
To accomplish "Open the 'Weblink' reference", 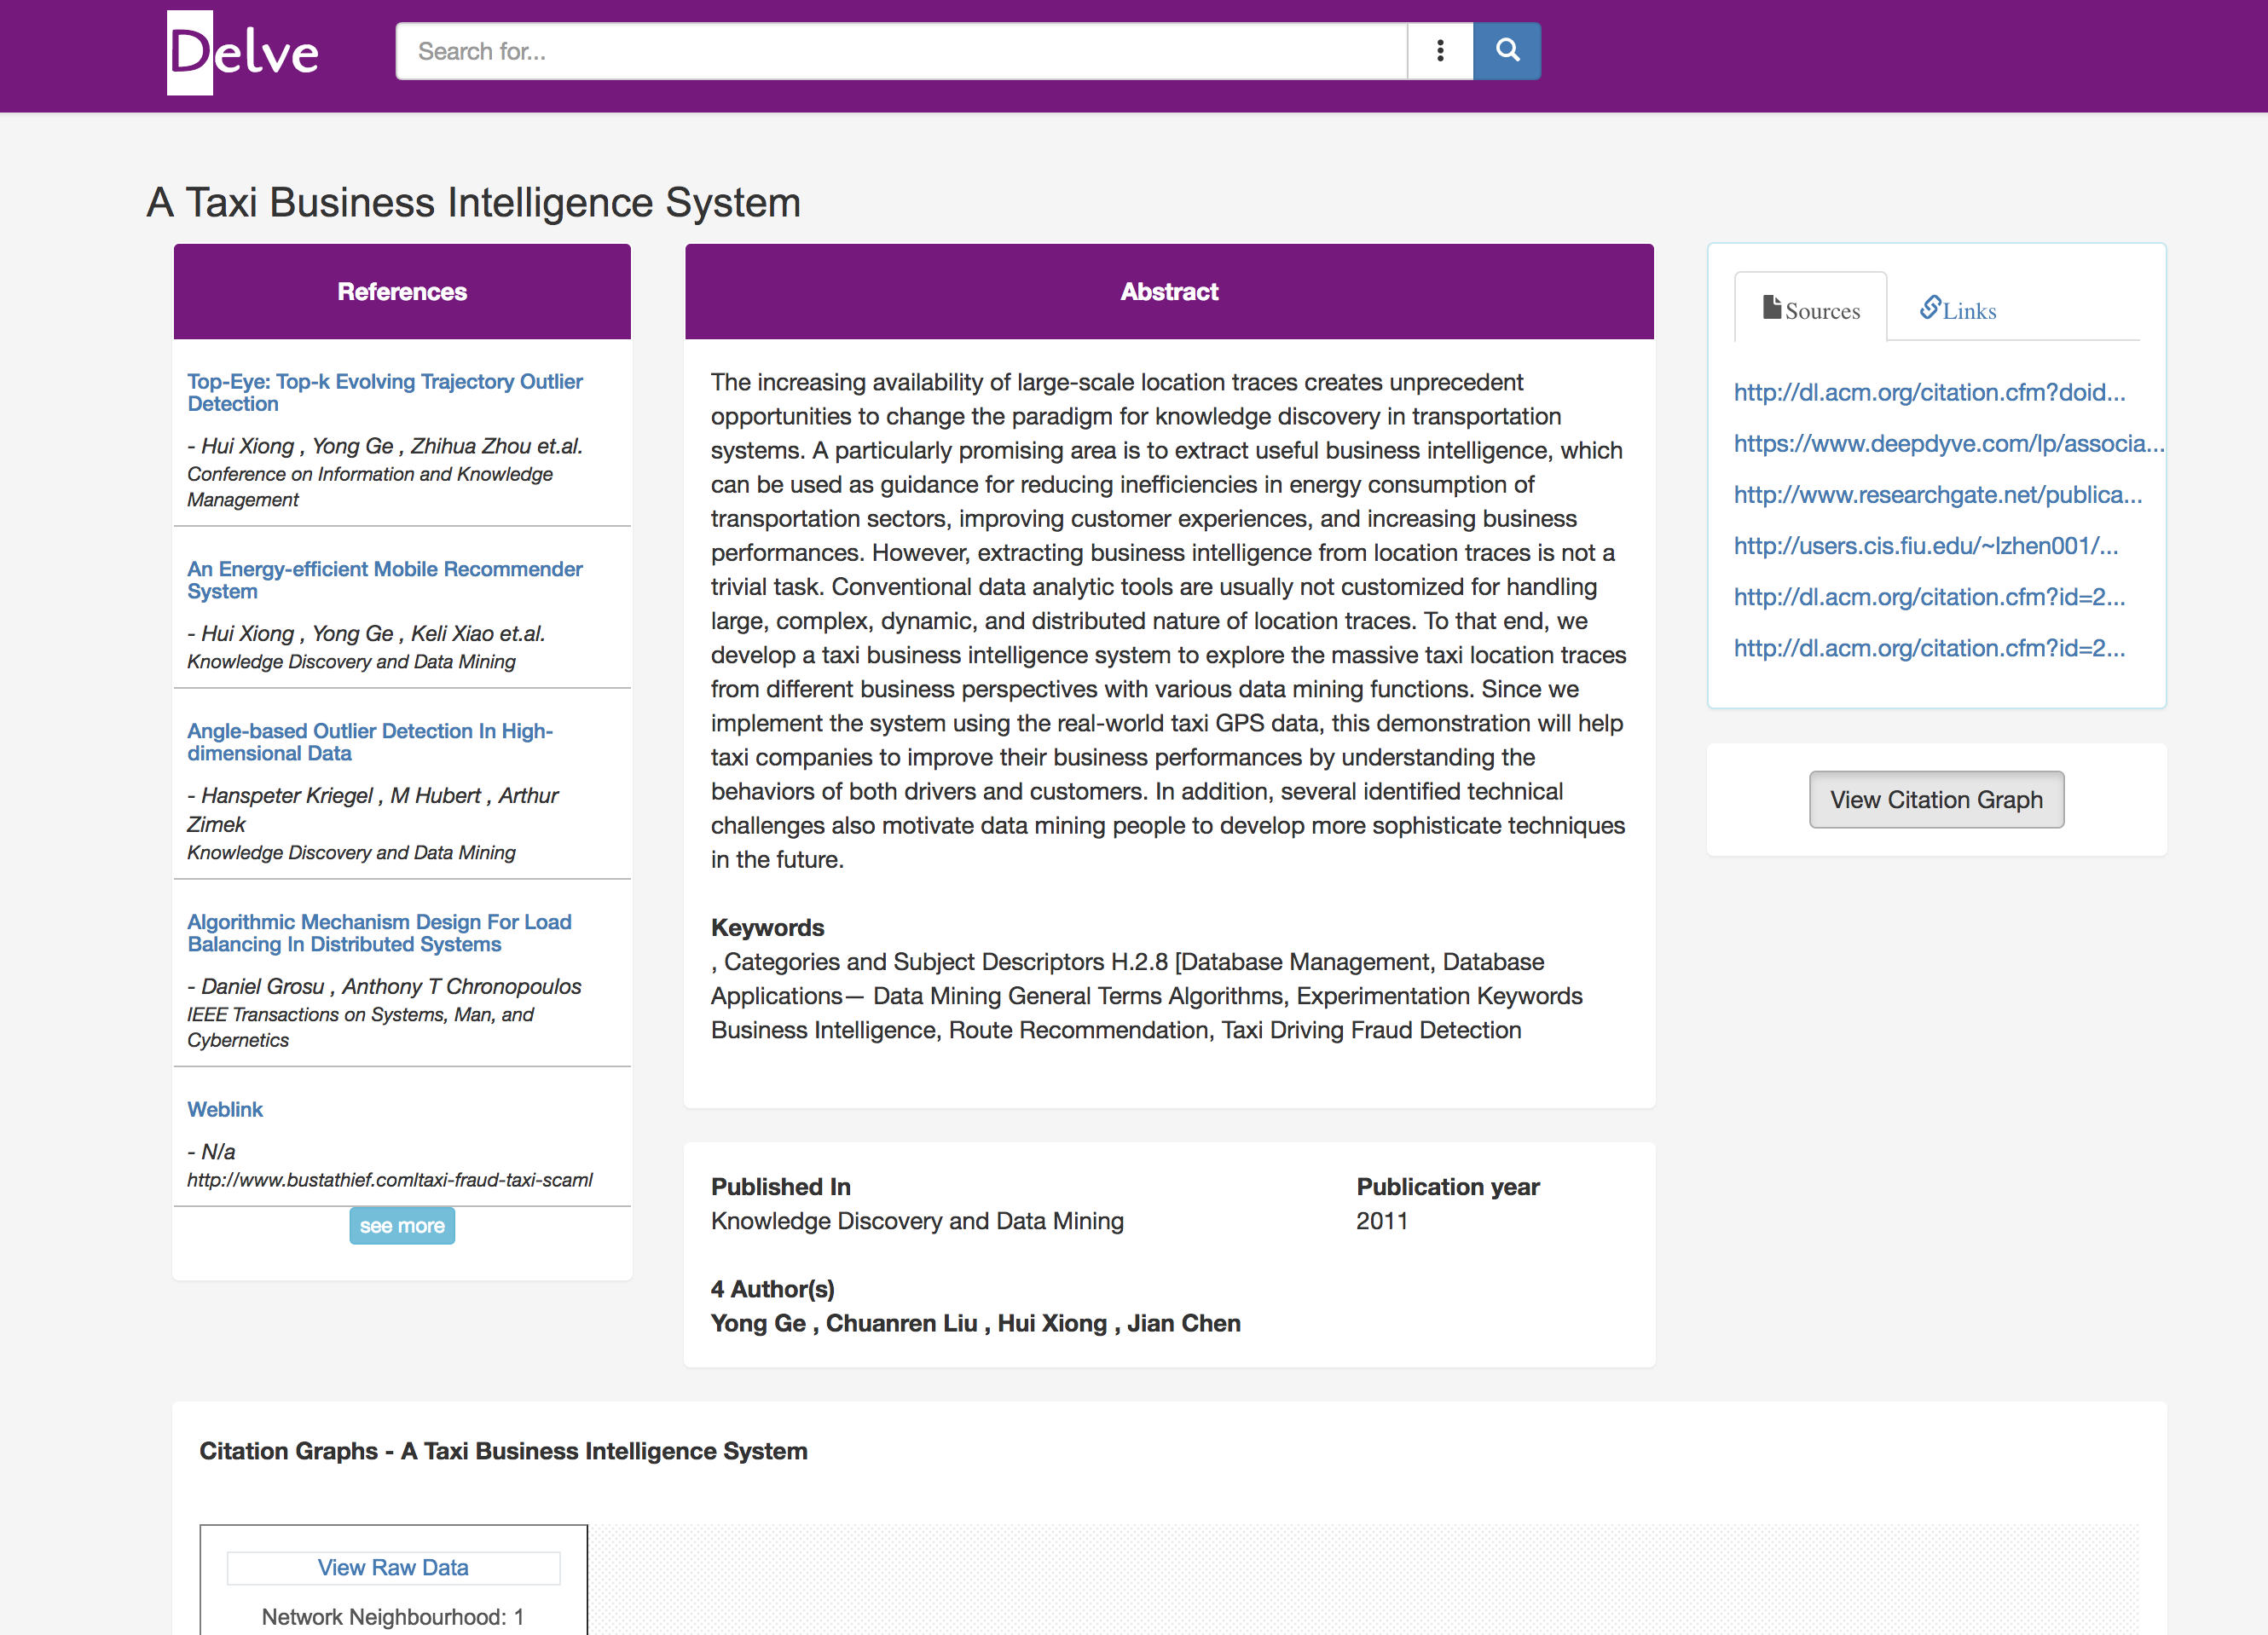I will [x=225, y=1109].
